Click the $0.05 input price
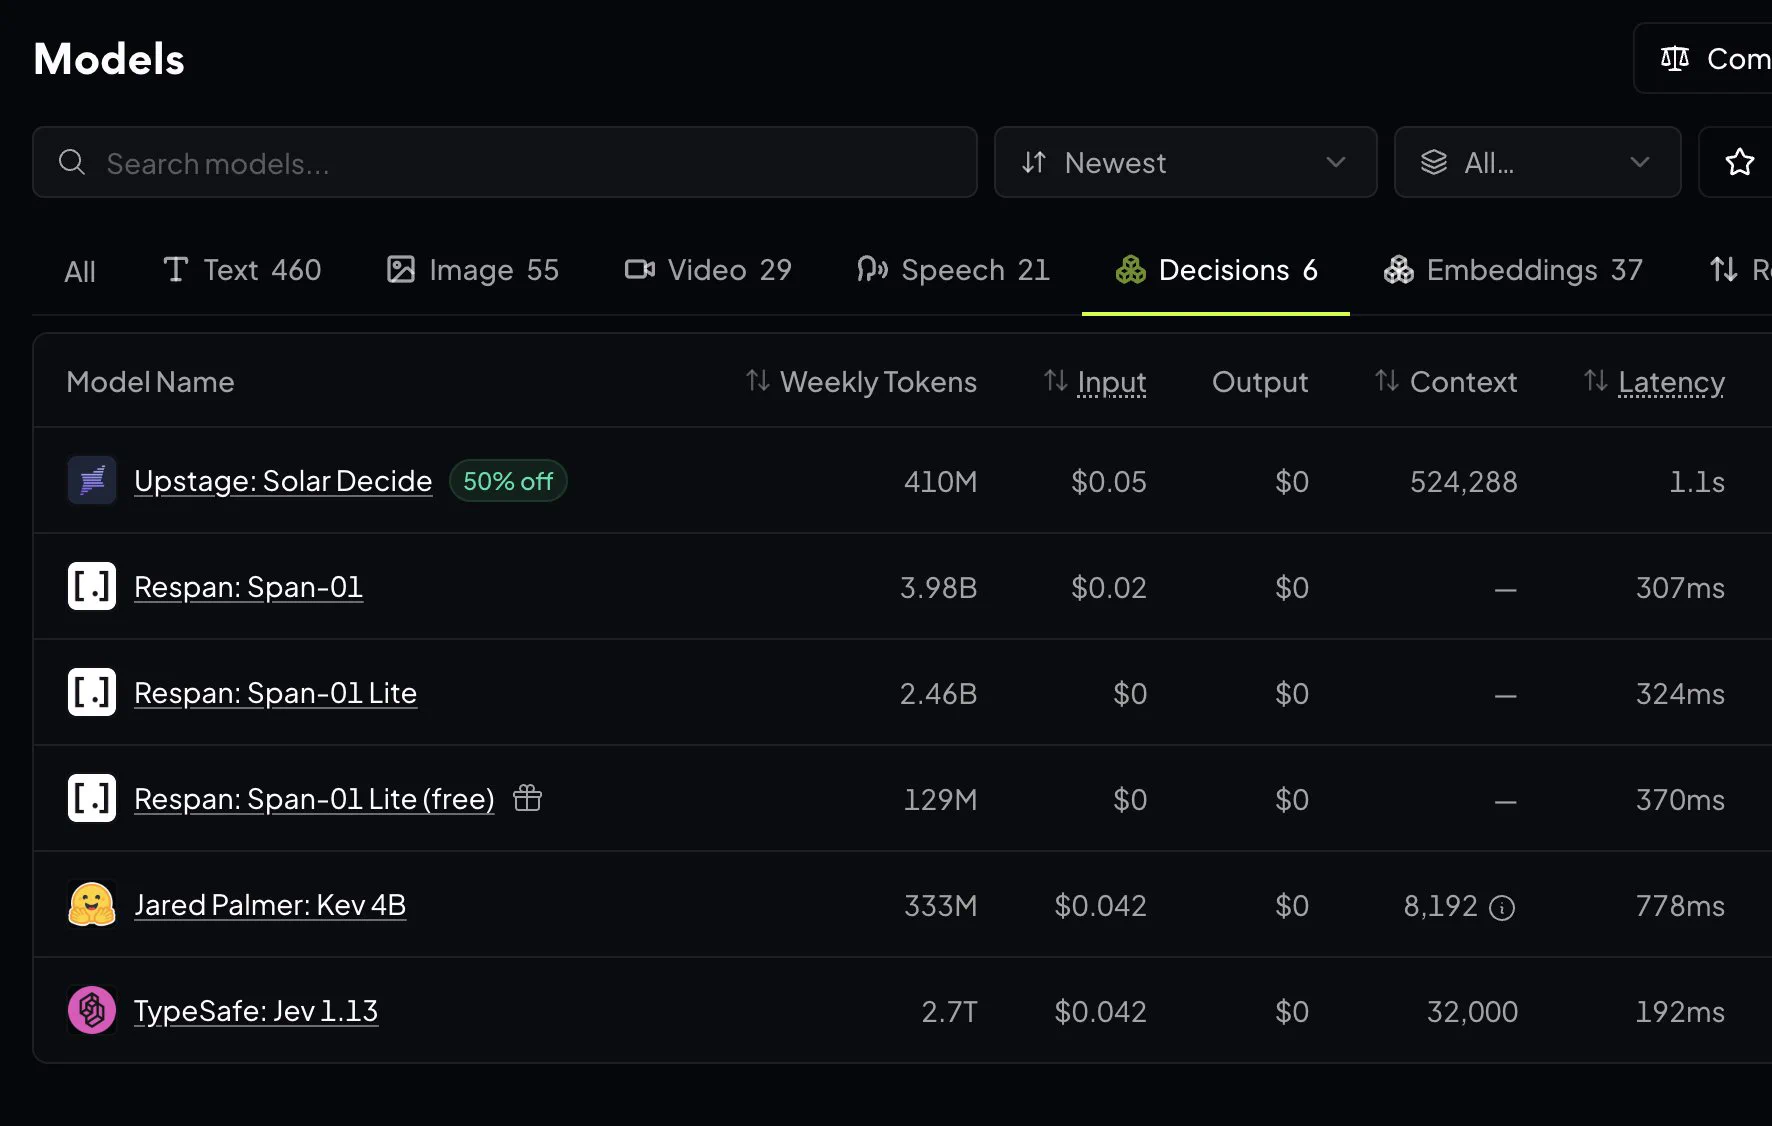 pos(1109,482)
